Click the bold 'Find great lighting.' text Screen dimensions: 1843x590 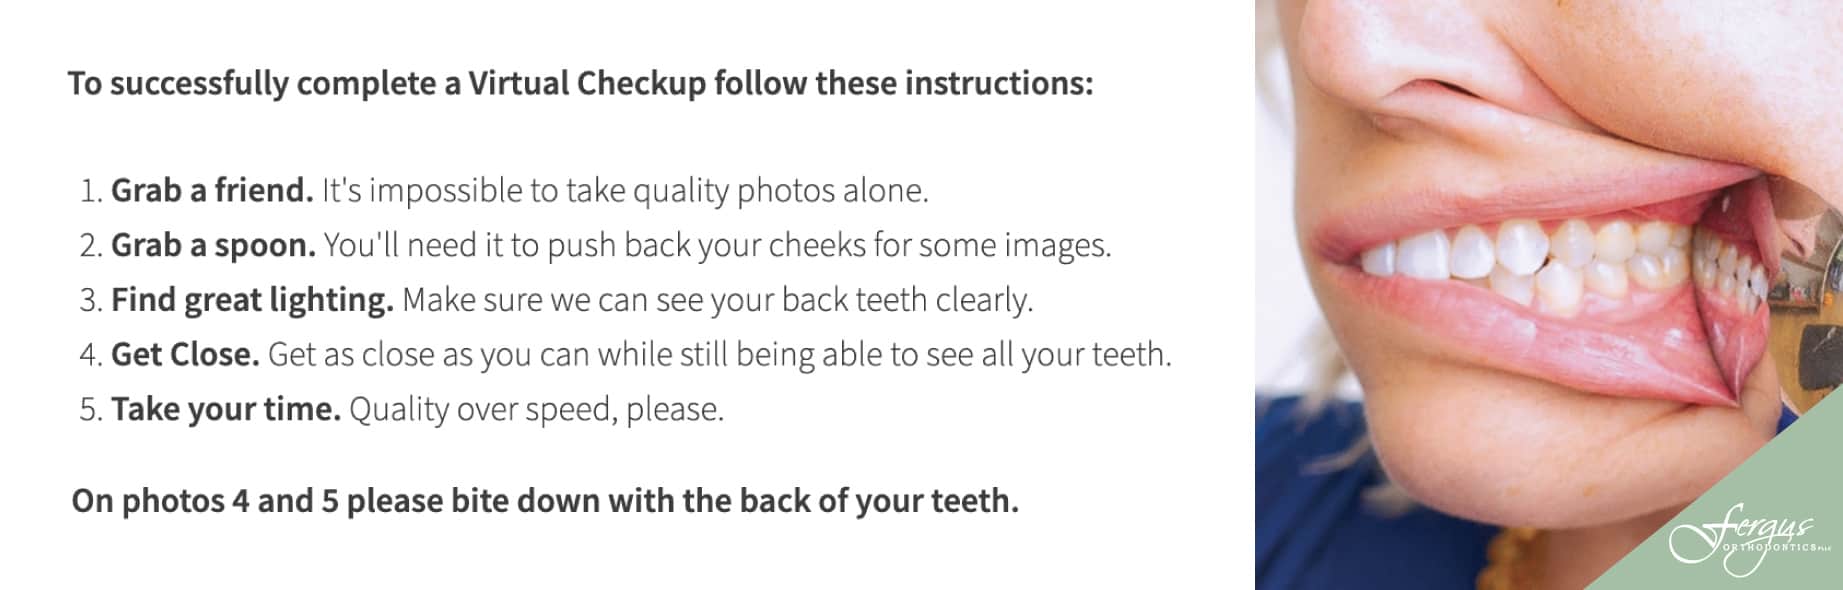tap(252, 300)
